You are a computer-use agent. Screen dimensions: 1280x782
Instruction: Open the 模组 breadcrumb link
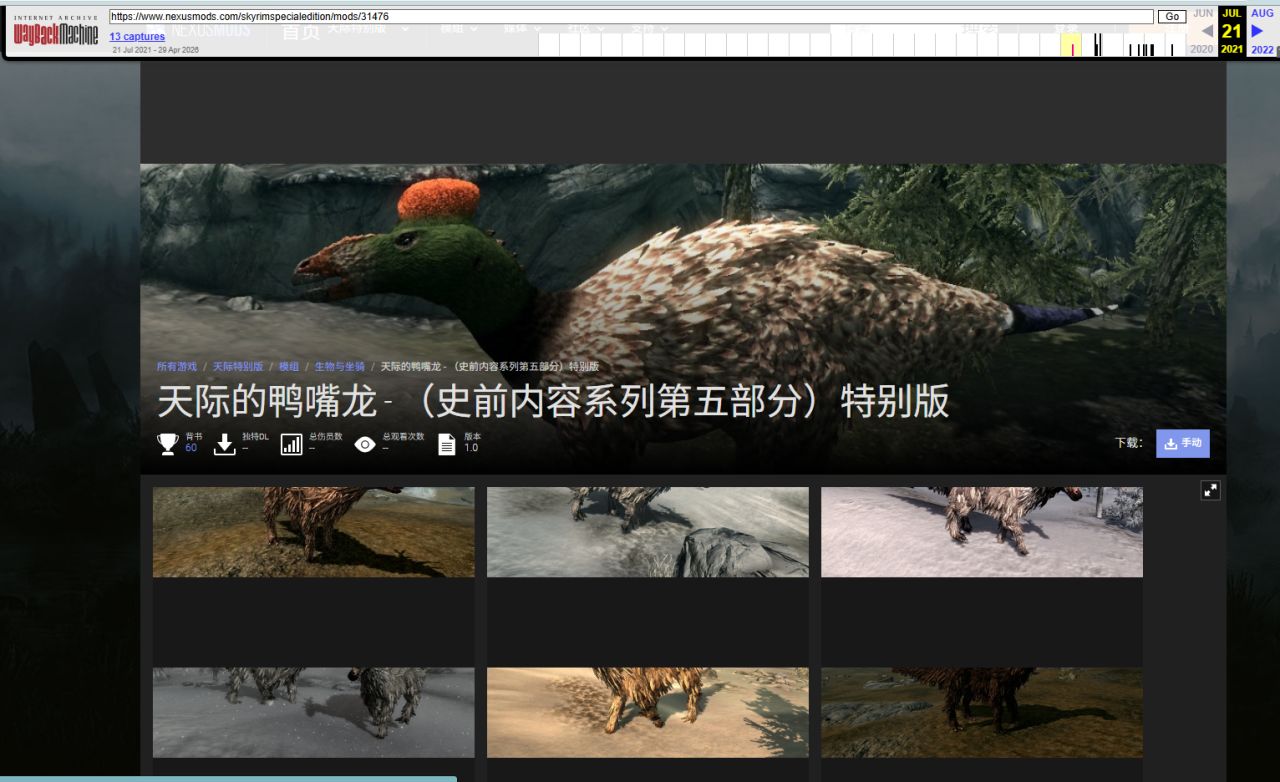click(289, 367)
